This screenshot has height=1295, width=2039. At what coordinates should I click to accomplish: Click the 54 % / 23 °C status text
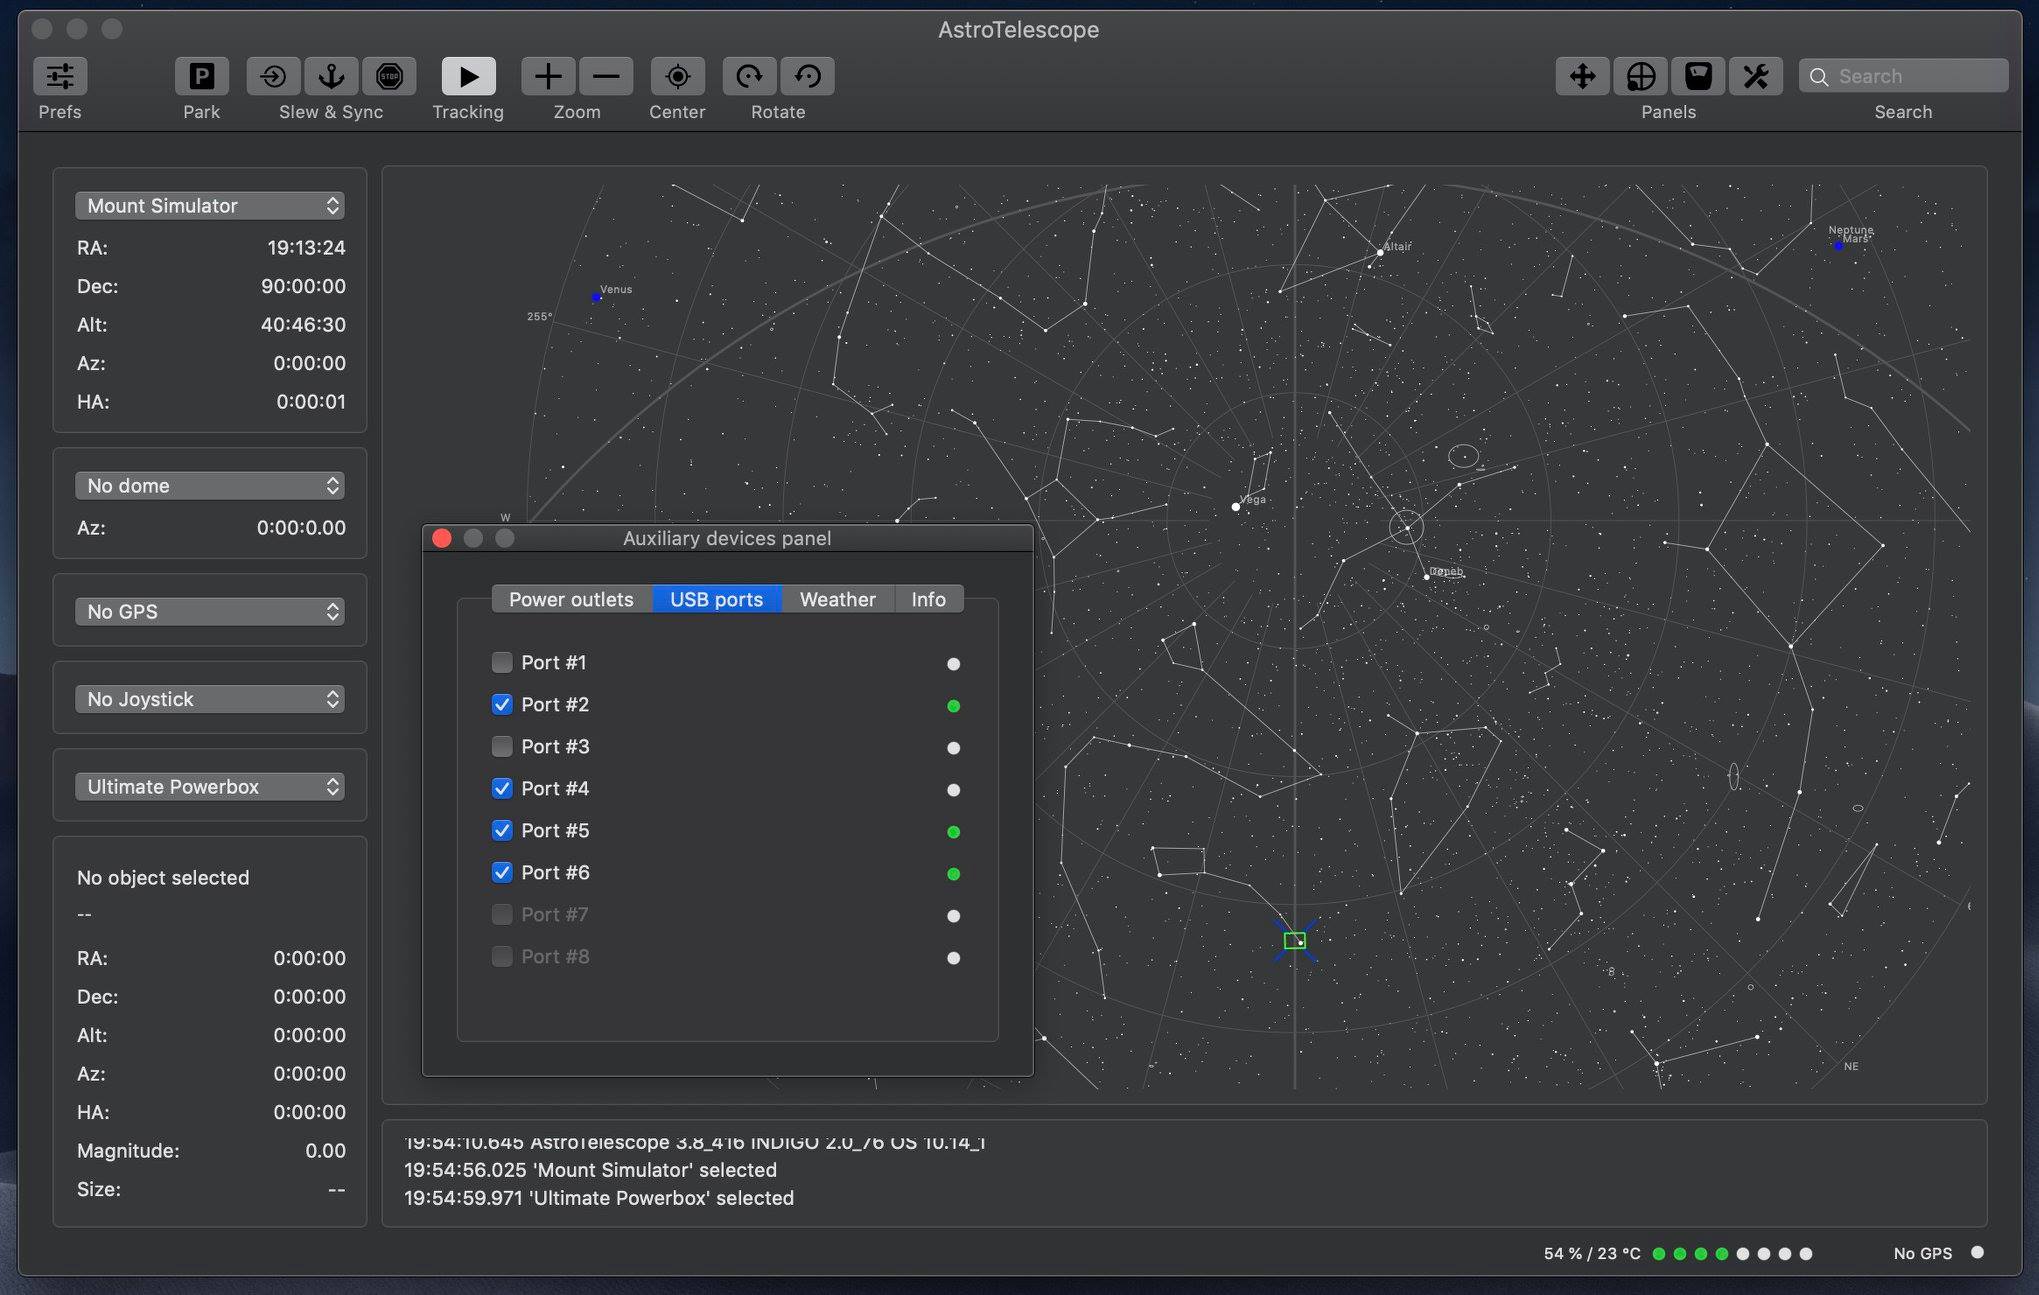click(1591, 1254)
